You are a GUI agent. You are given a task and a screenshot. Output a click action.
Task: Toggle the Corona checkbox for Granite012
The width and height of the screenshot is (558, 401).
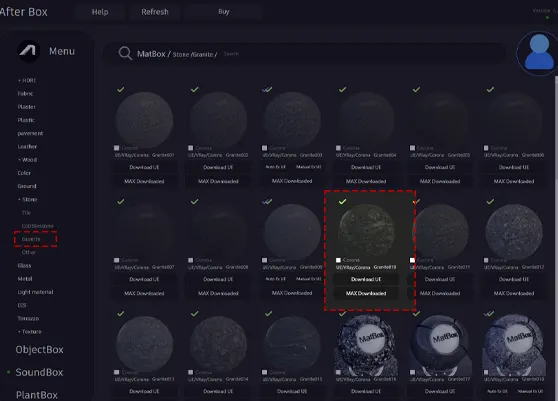tap(486, 260)
